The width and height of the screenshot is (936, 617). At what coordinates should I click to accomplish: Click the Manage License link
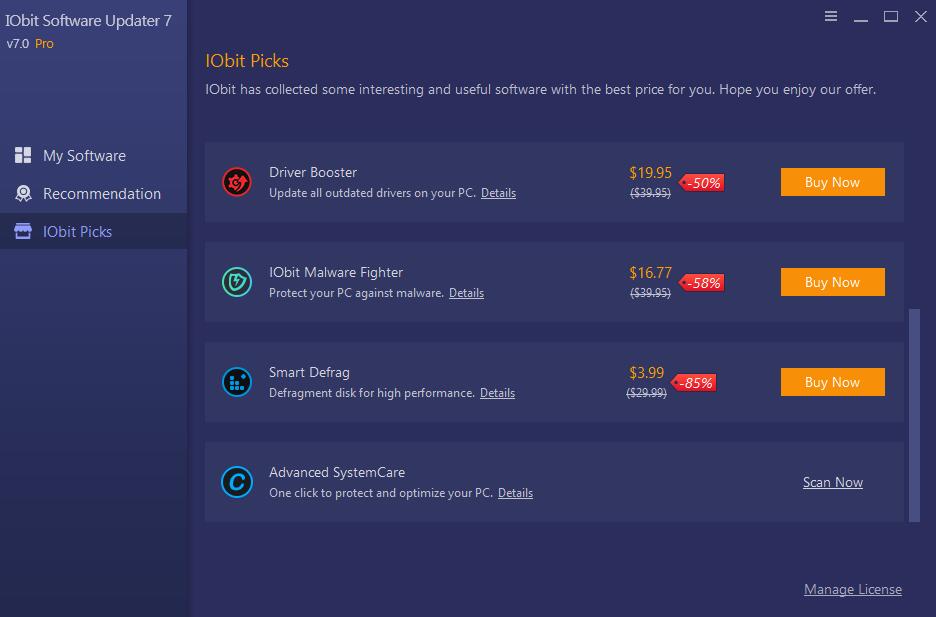(x=852, y=590)
